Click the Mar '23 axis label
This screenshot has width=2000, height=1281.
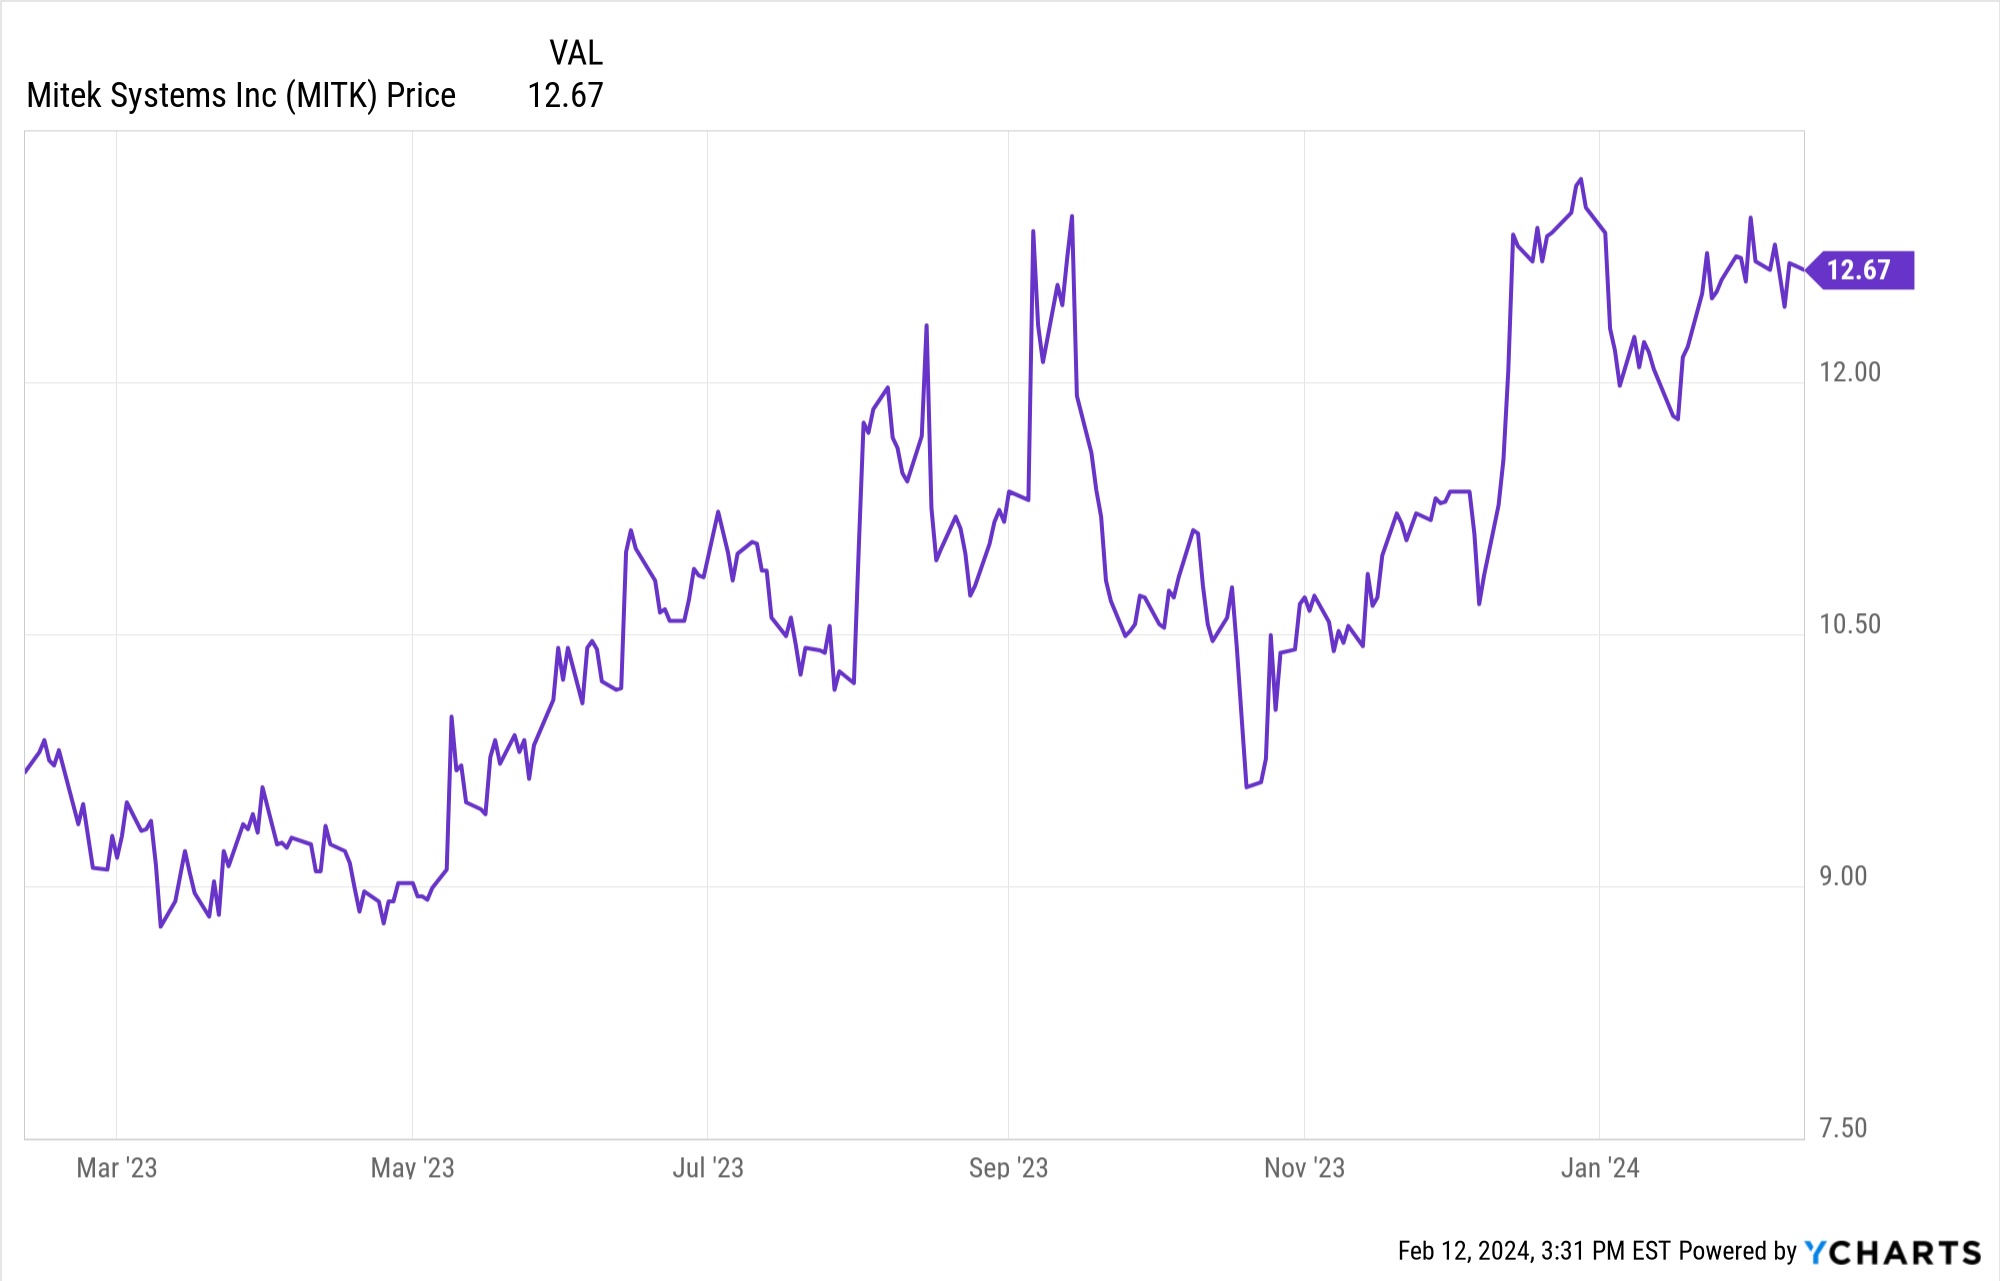[117, 1168]
